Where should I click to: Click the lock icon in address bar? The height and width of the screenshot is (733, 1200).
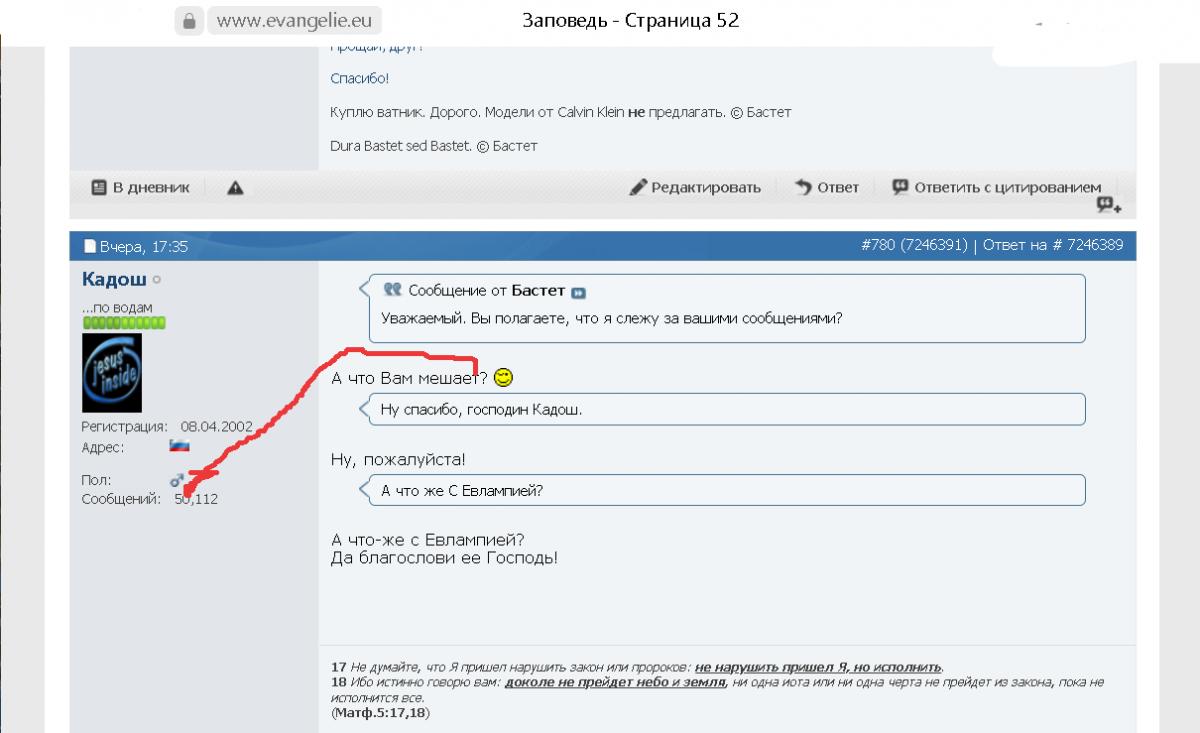point(188,20)
